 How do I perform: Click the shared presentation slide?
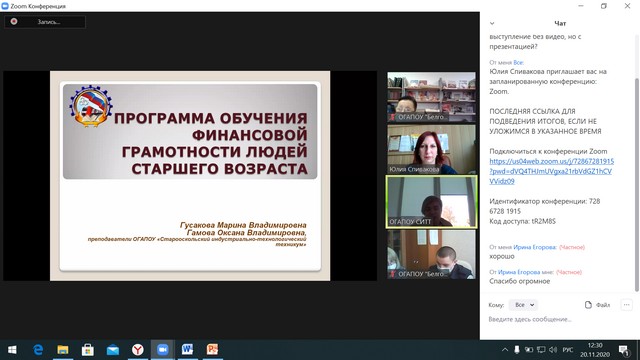190,176
